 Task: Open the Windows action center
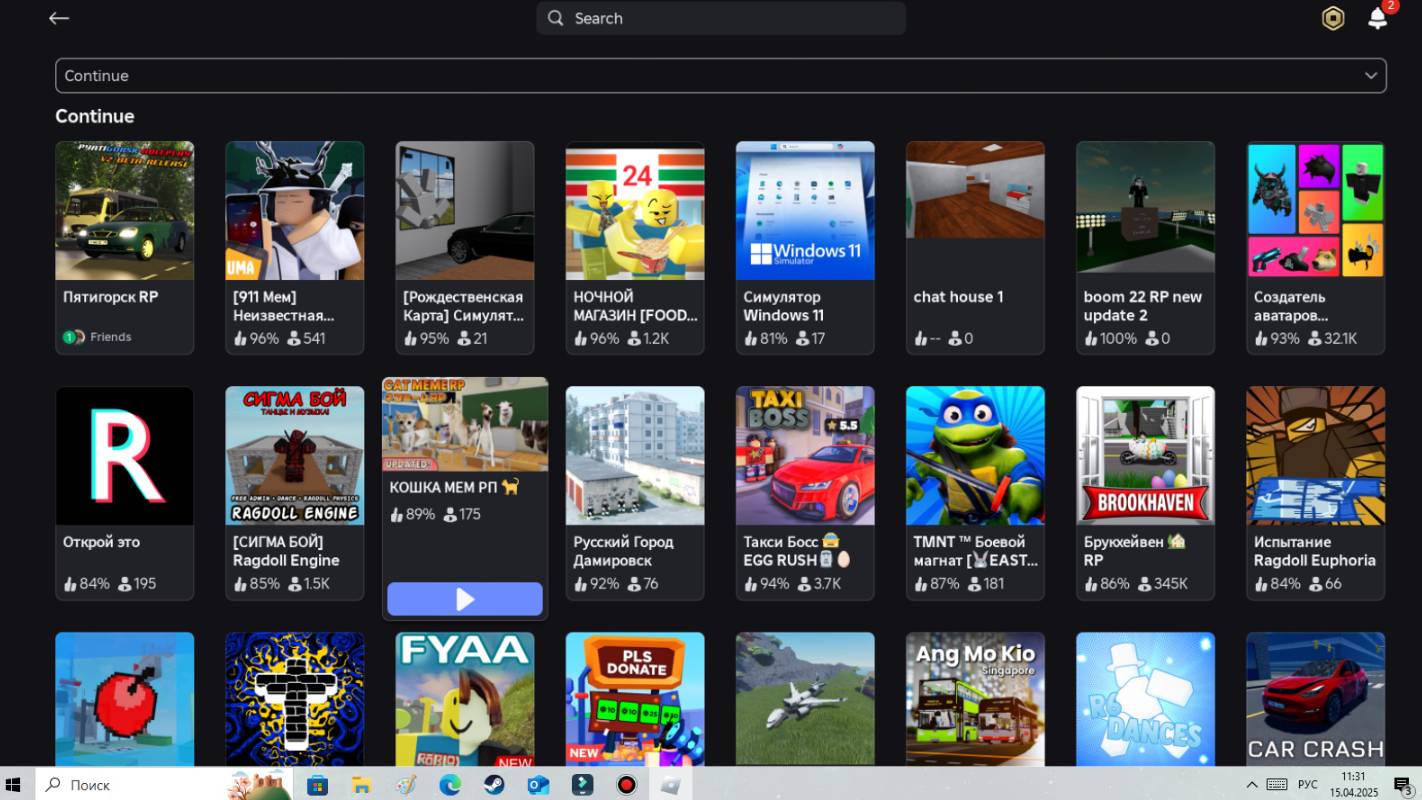pyautogui.click(x=1403, y=785)
